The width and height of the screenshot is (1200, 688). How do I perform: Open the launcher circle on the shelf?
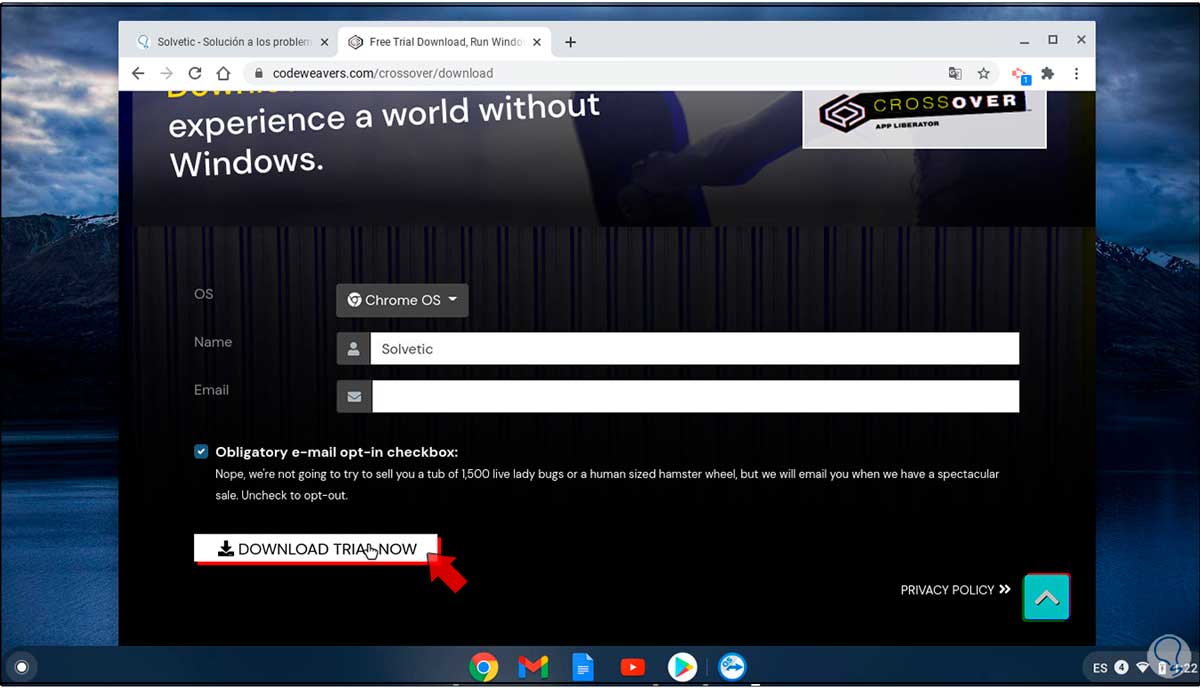[22, 667]
